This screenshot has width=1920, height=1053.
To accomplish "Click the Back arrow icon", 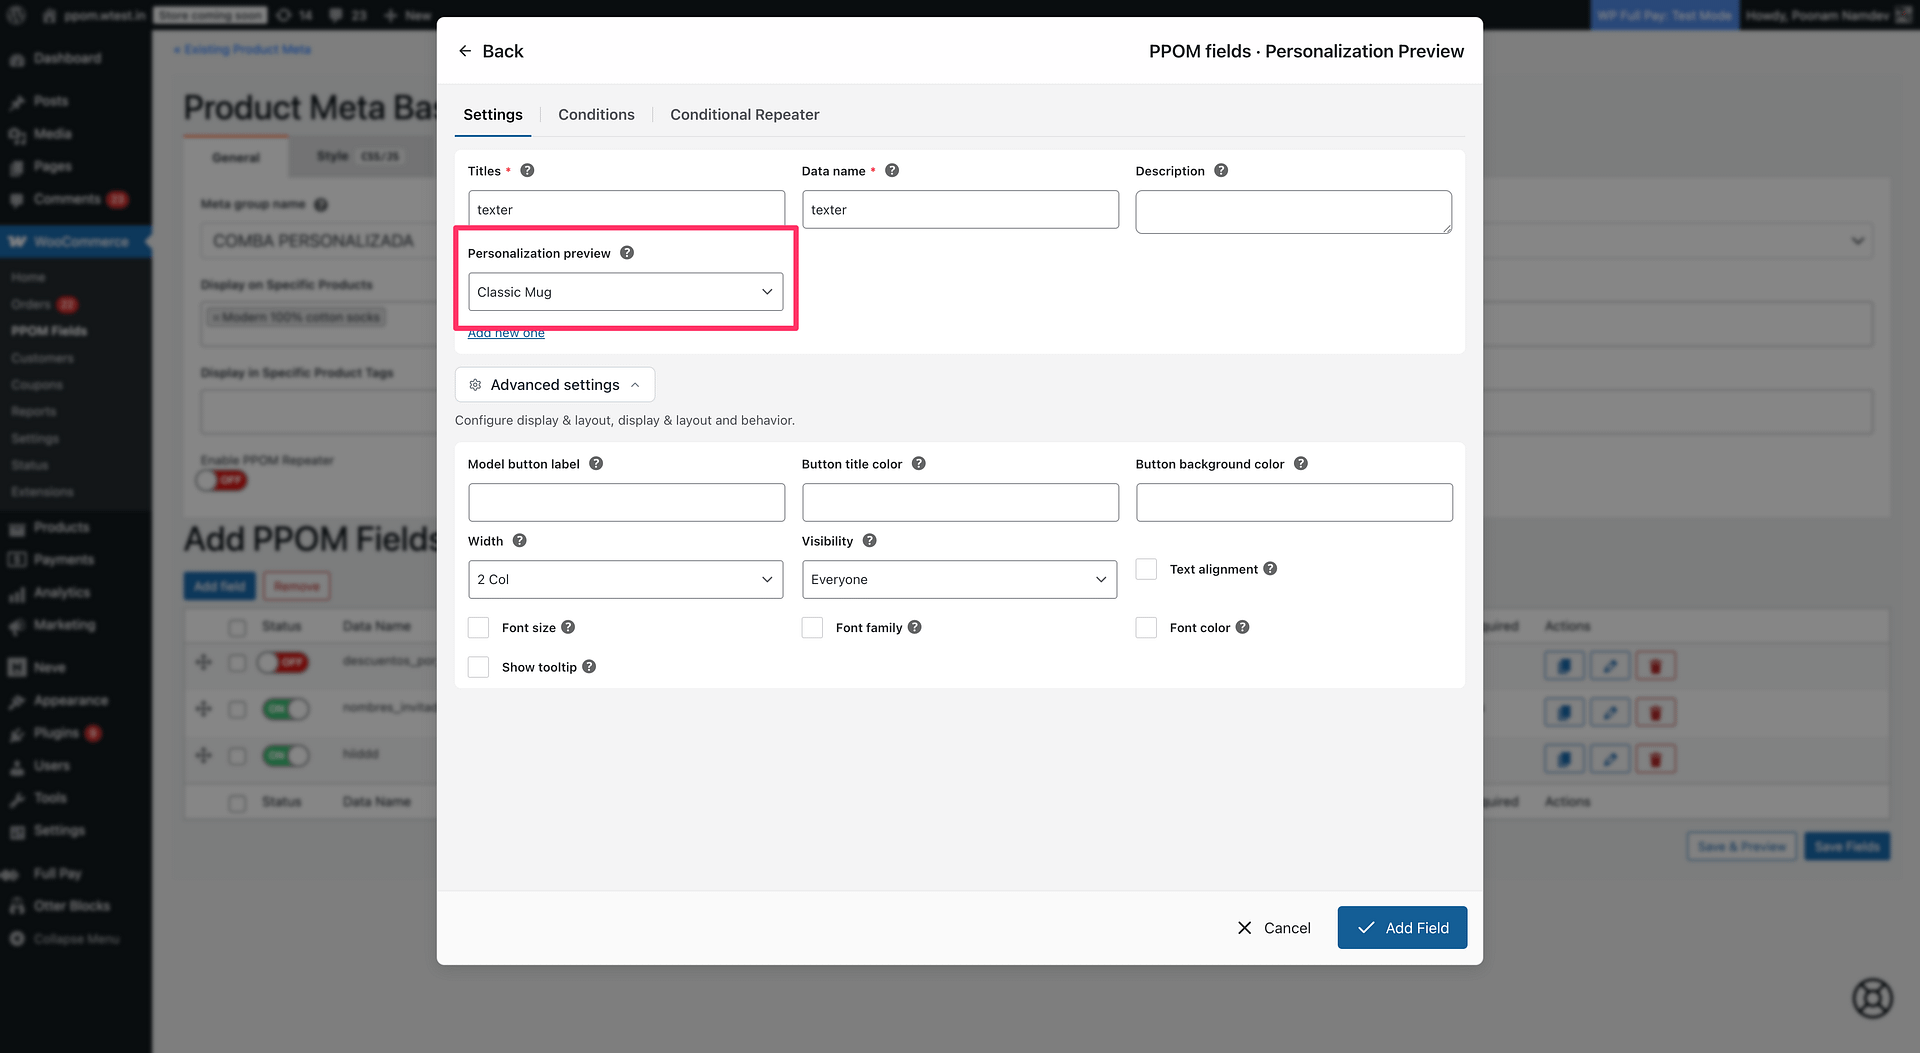I will click(x=465, y=51).
